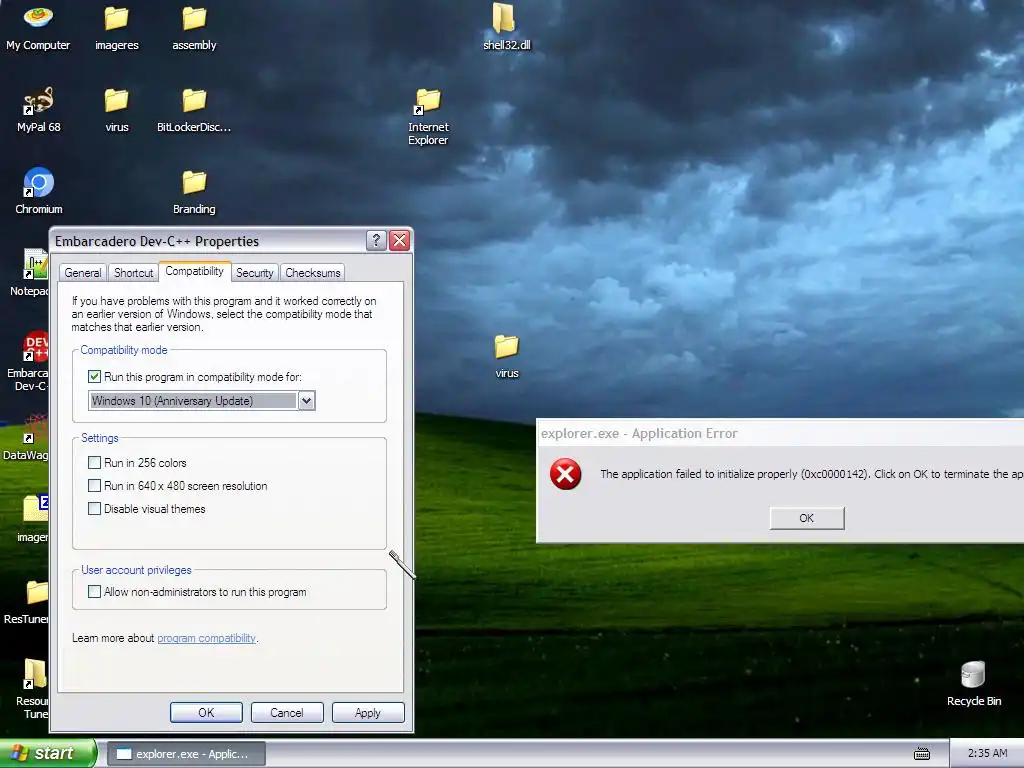Click the explorer.exe Application Error title bar
1024x768 pixels.
click(780, 433)
